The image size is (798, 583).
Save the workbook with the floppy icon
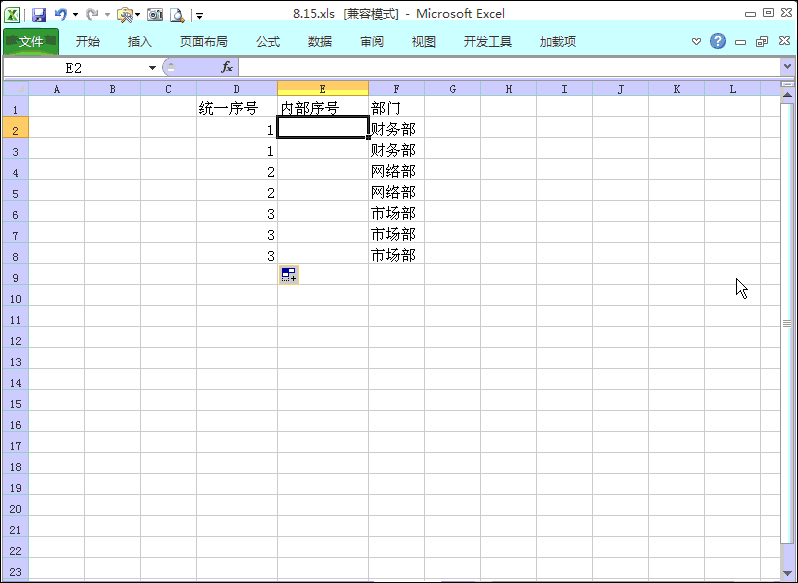click(39, 15)
